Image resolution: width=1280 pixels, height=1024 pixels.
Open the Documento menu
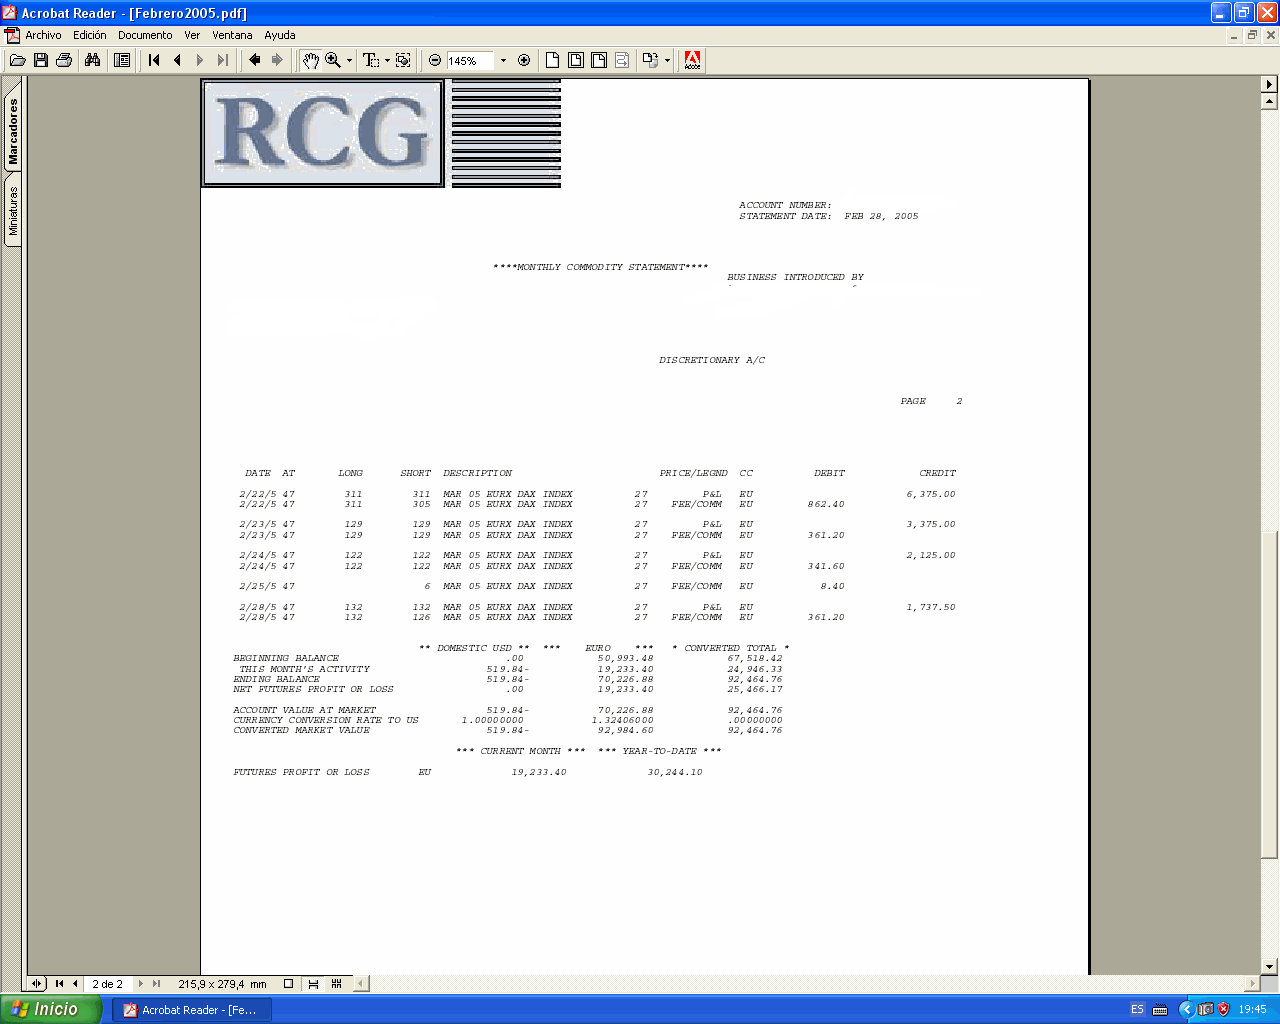pos(145,35)
